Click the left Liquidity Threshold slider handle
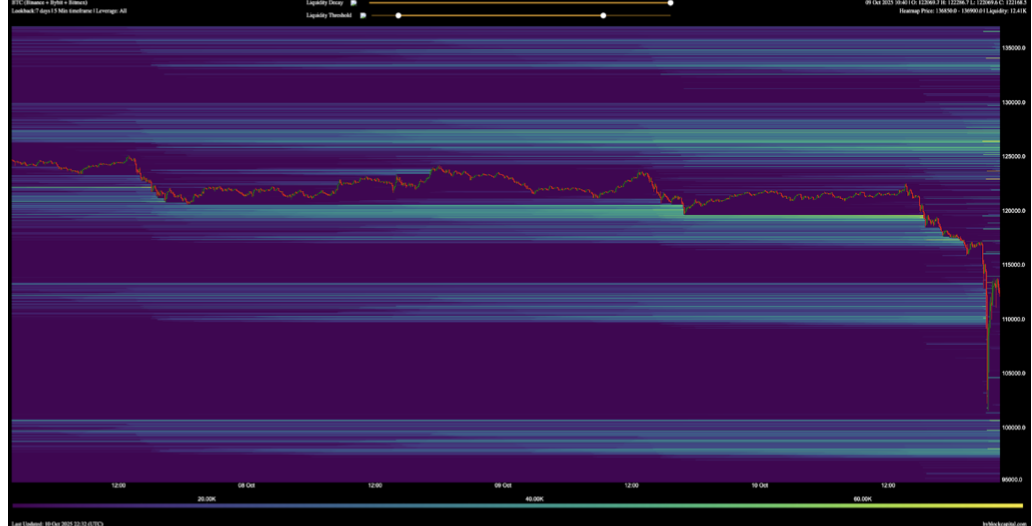 tap(399, 15)
